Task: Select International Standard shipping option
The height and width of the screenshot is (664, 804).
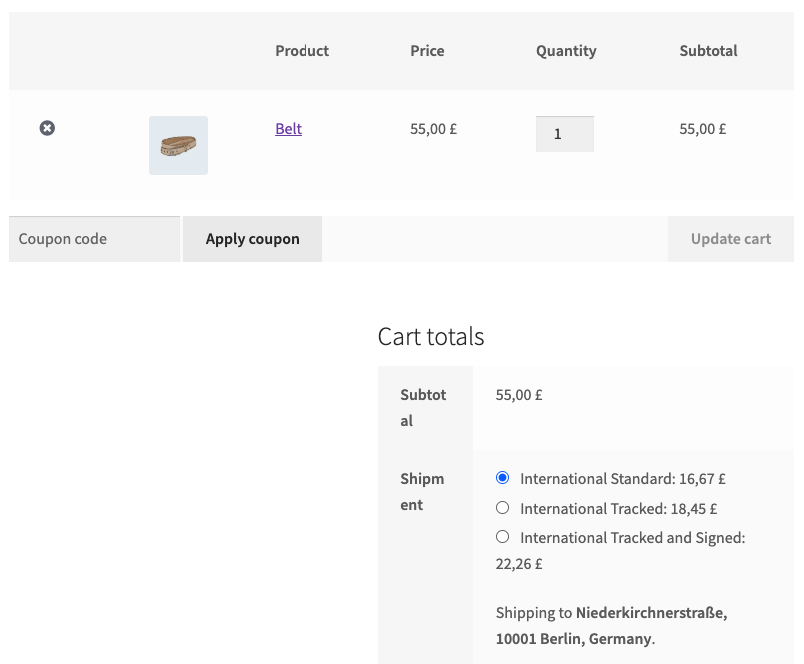Action: coord(502,478)
